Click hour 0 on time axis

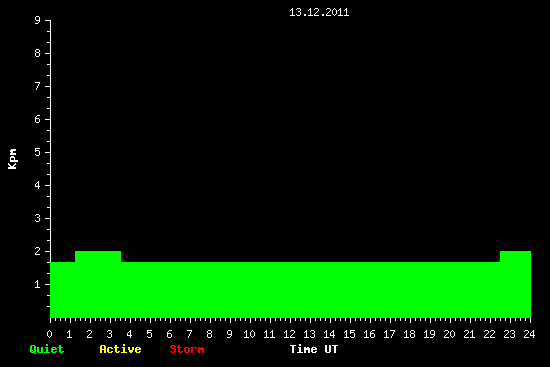point(49,334)
